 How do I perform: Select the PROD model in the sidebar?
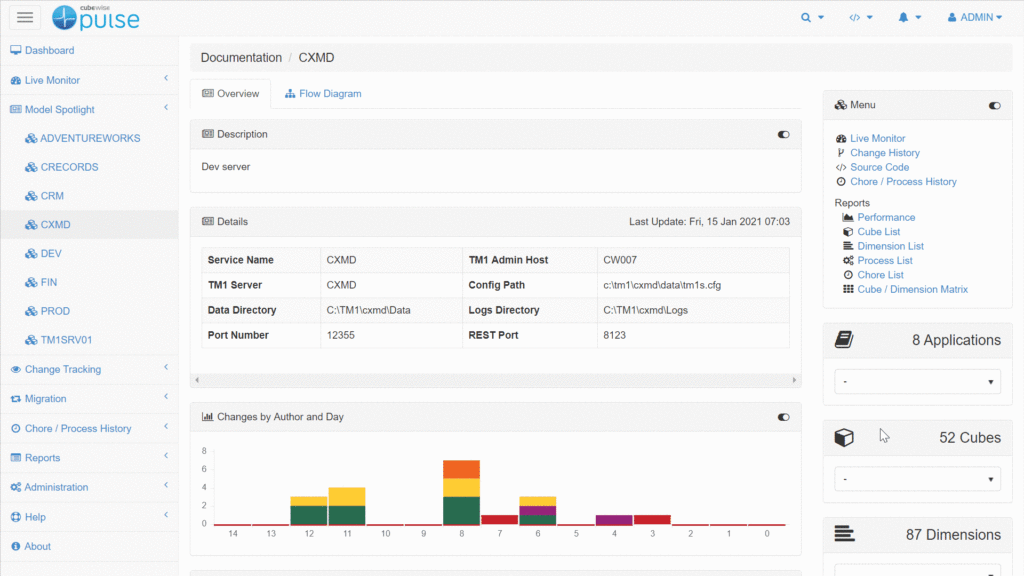pos(55,311)
